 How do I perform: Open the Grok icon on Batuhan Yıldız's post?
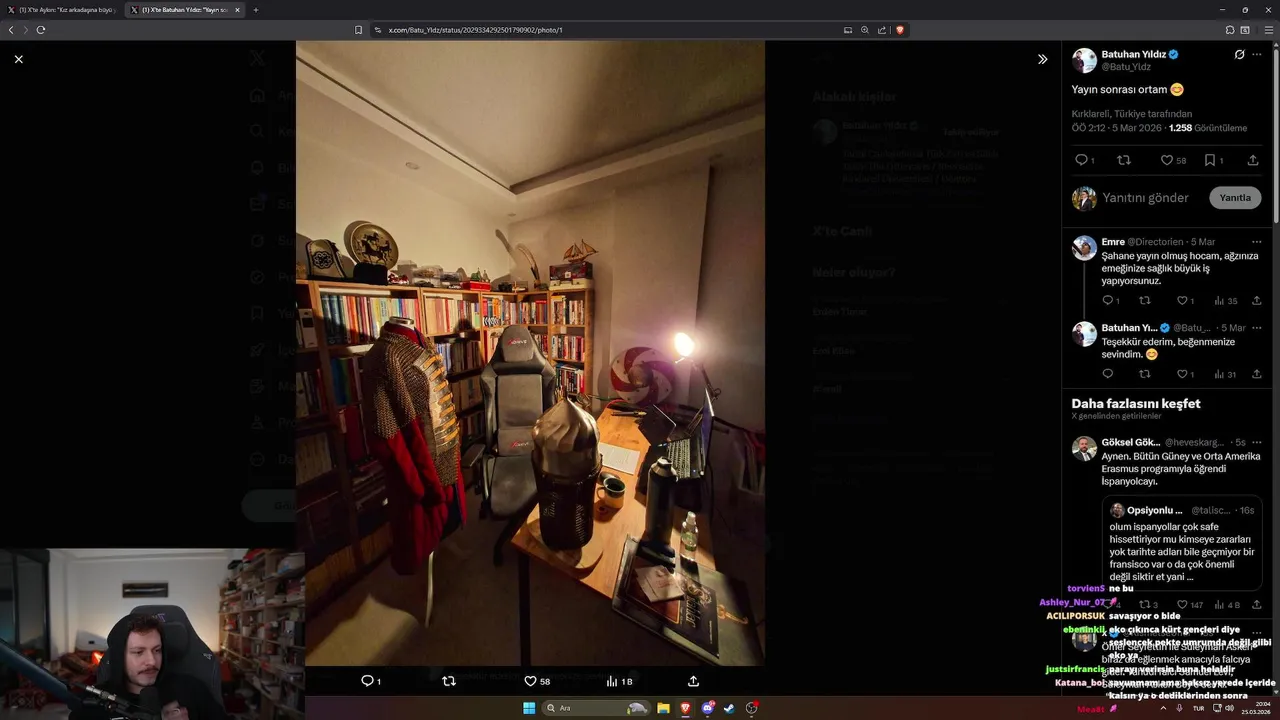[x=1239, y=54]
